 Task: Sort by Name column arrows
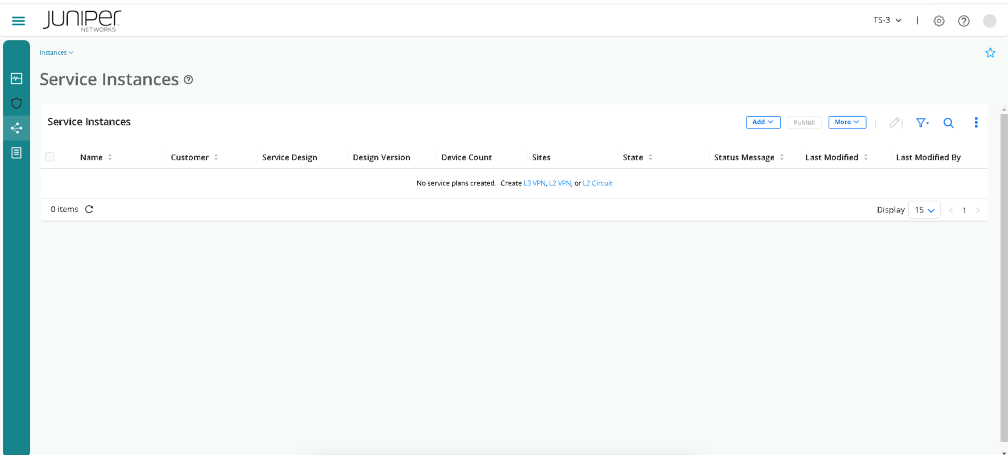coord(110,158)
